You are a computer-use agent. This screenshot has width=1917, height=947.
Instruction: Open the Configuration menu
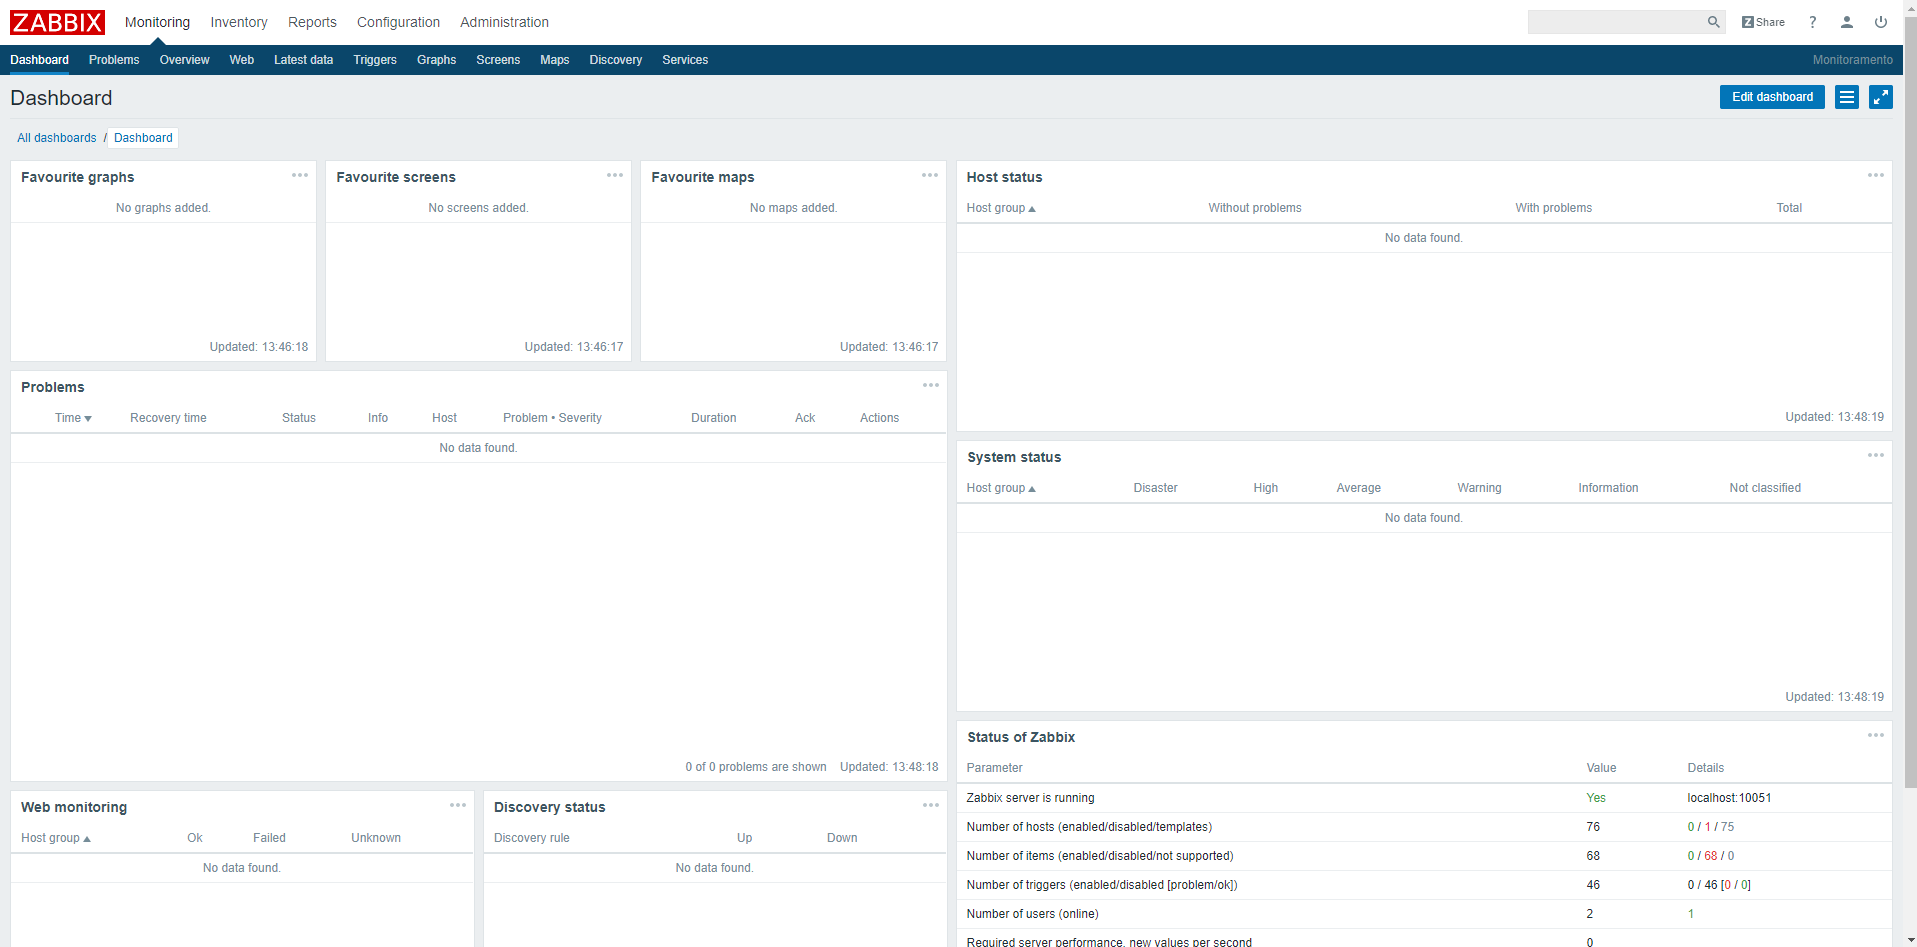[x=398, y=22]
